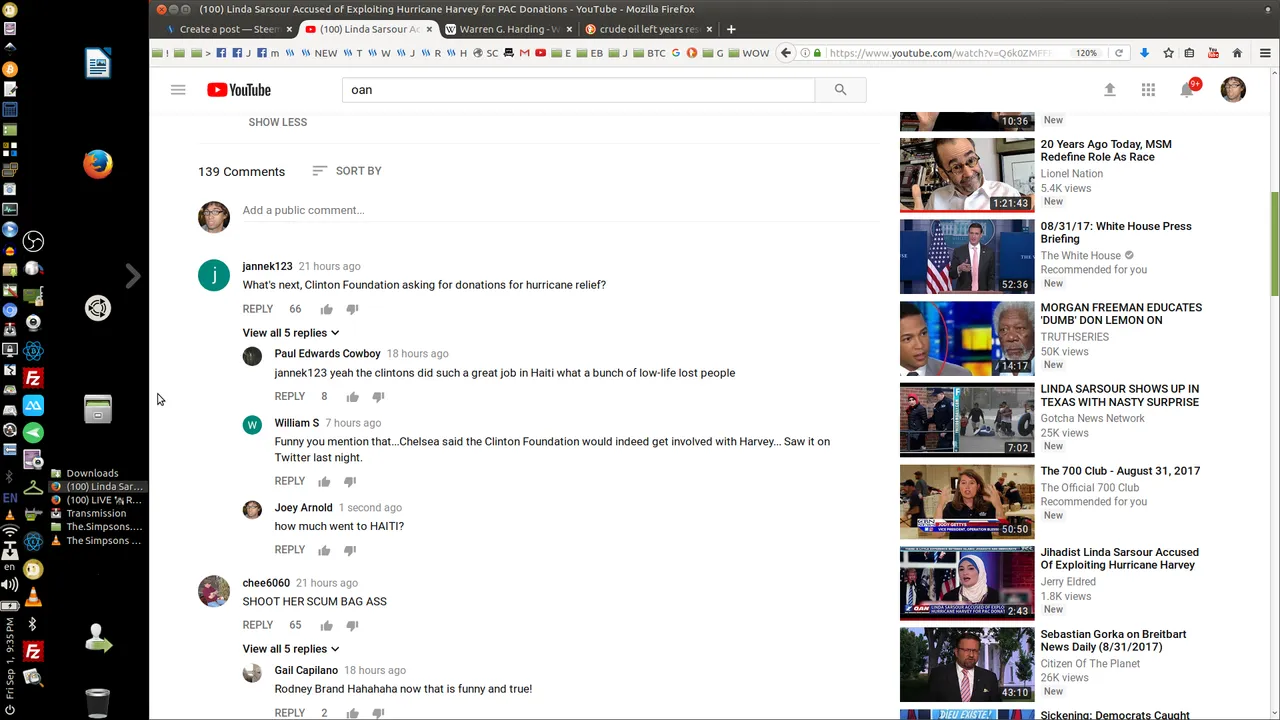Click the Firefox URL address bar
Viewport: 1280px width, 720px height.
pos(940,53)
